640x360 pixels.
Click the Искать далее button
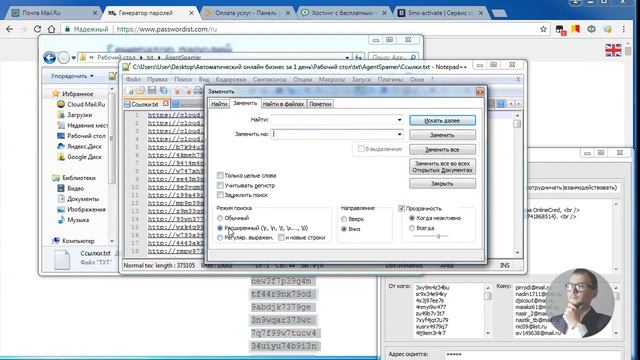tap(442, 121)
